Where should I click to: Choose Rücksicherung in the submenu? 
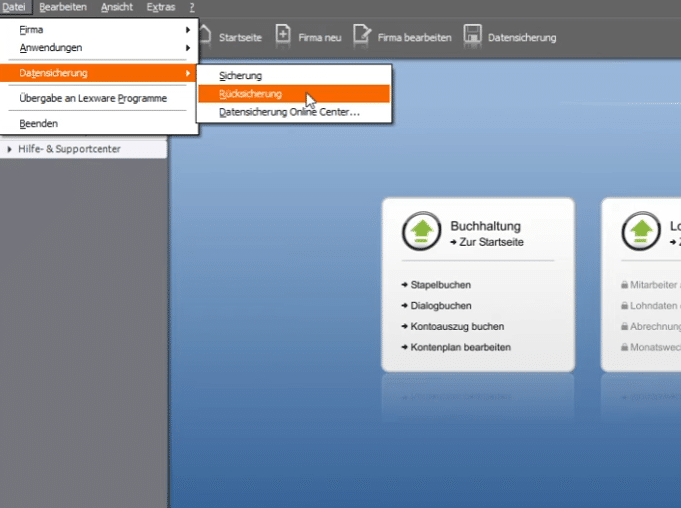pos(294,94)
